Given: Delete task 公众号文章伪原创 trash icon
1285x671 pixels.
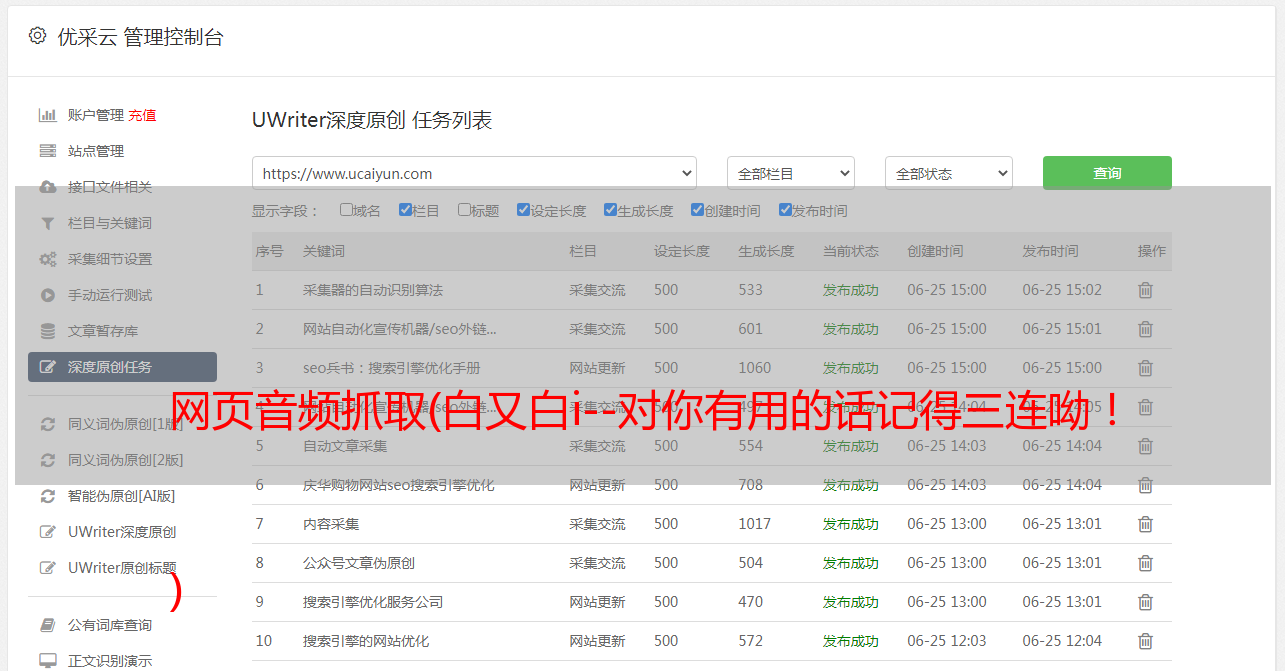Looking at the screenshot, I should [1145, 563].
